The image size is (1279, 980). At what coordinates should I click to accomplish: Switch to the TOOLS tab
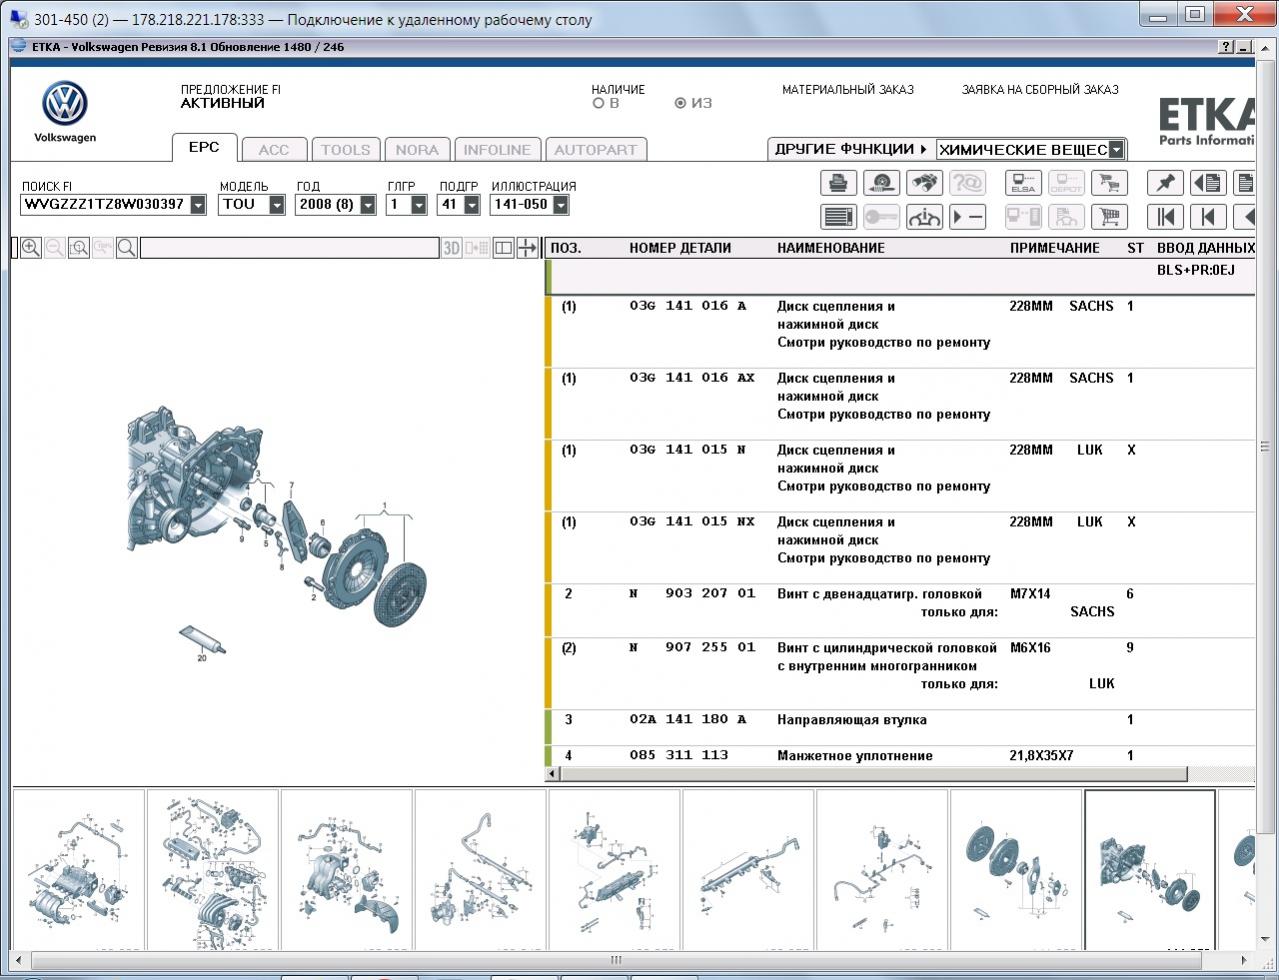coord(345,150)
